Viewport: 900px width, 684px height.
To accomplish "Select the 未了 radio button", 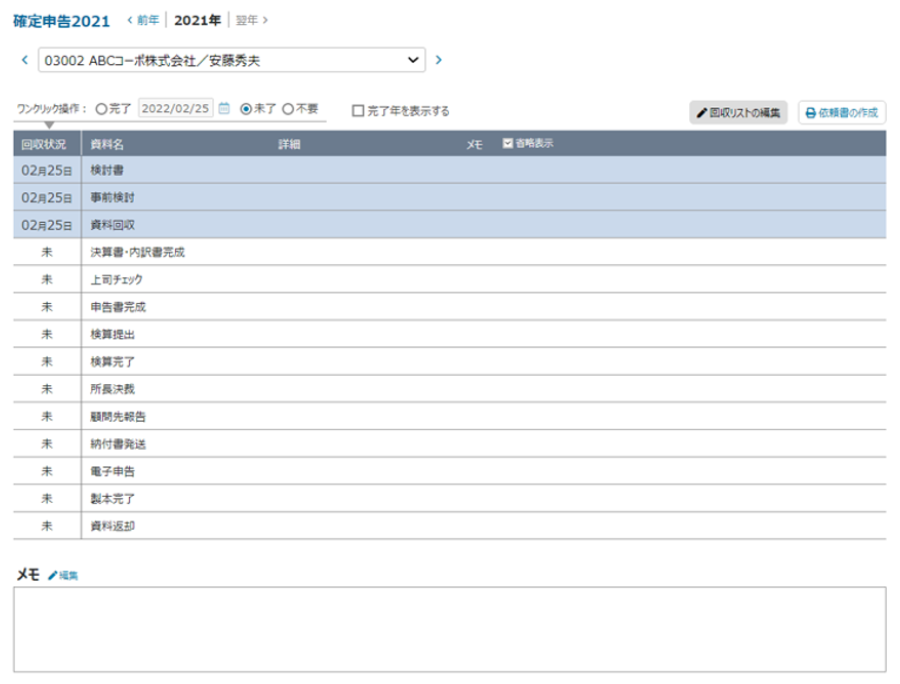I will pos(246,109).
